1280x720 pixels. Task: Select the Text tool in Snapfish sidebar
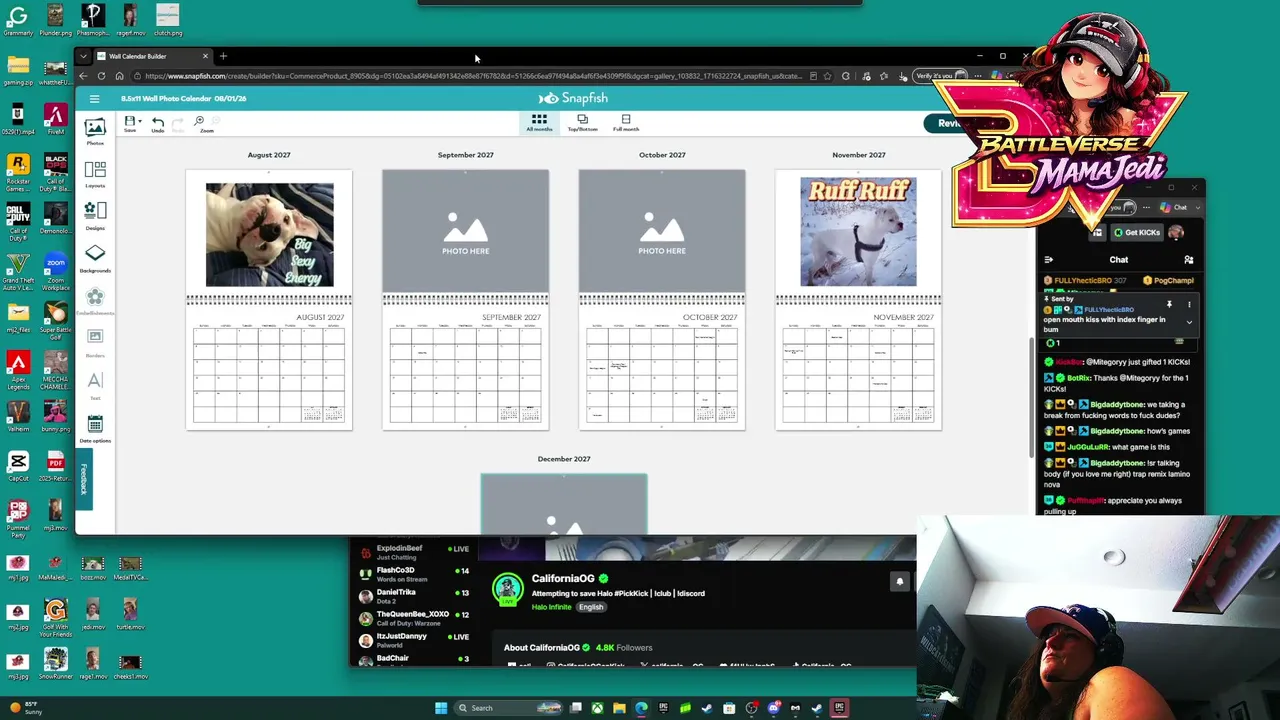(95, 385)
